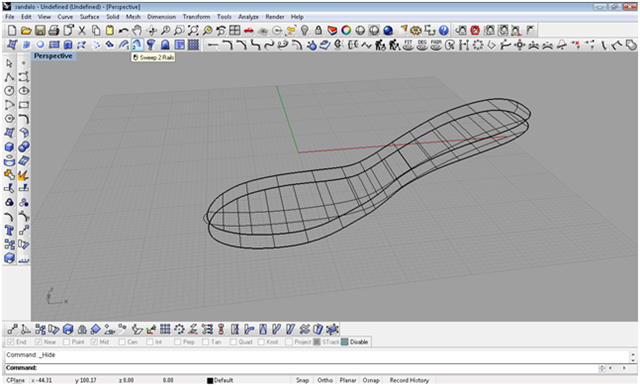Select the pointer selection tool

point(9,63)
